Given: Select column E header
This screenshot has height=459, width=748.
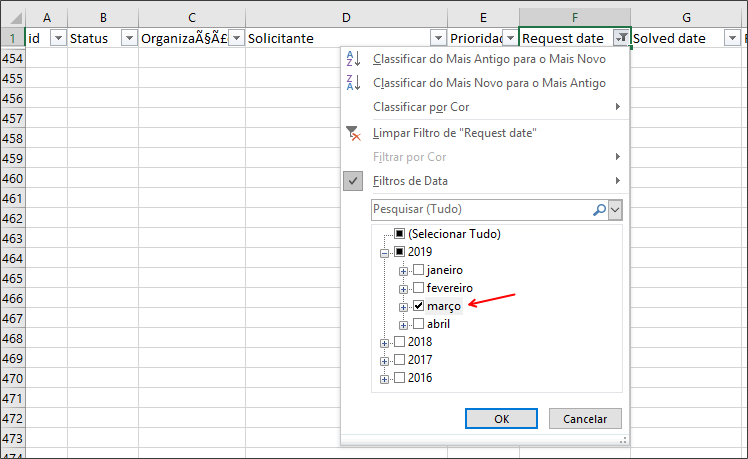Looking at the screenshot, I should (x=483, y=18).
